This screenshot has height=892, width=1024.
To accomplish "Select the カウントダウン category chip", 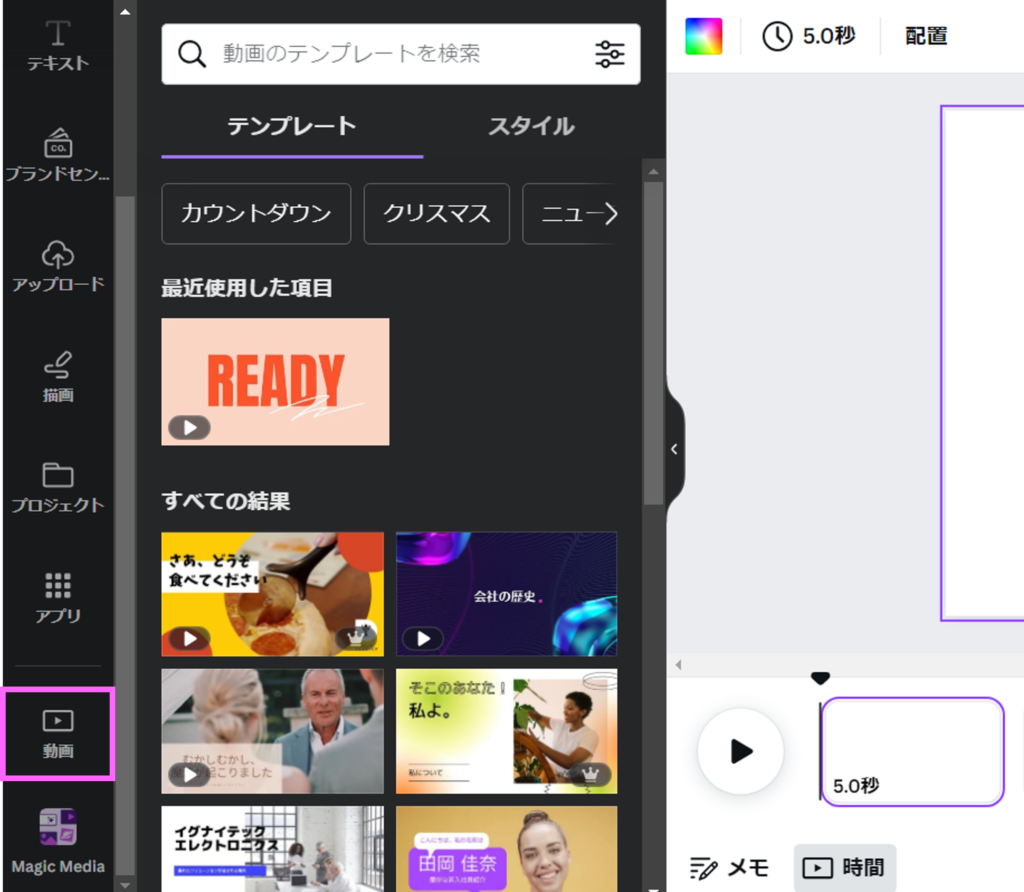I will coord(256,214).
